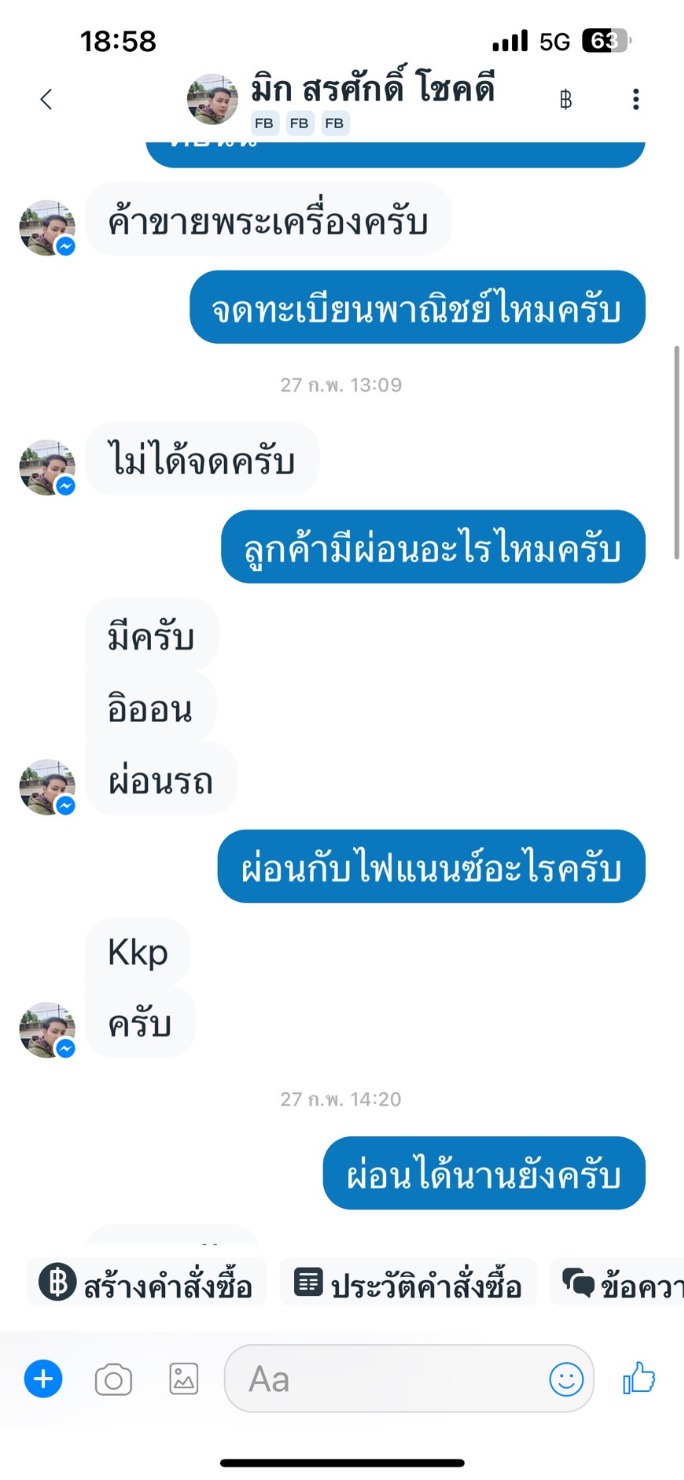The width and height of the screenshot is (684, 1480).
Task: Tap sender avatar beside ไม่ได้จดครับ message
Action: pos(48,468)
